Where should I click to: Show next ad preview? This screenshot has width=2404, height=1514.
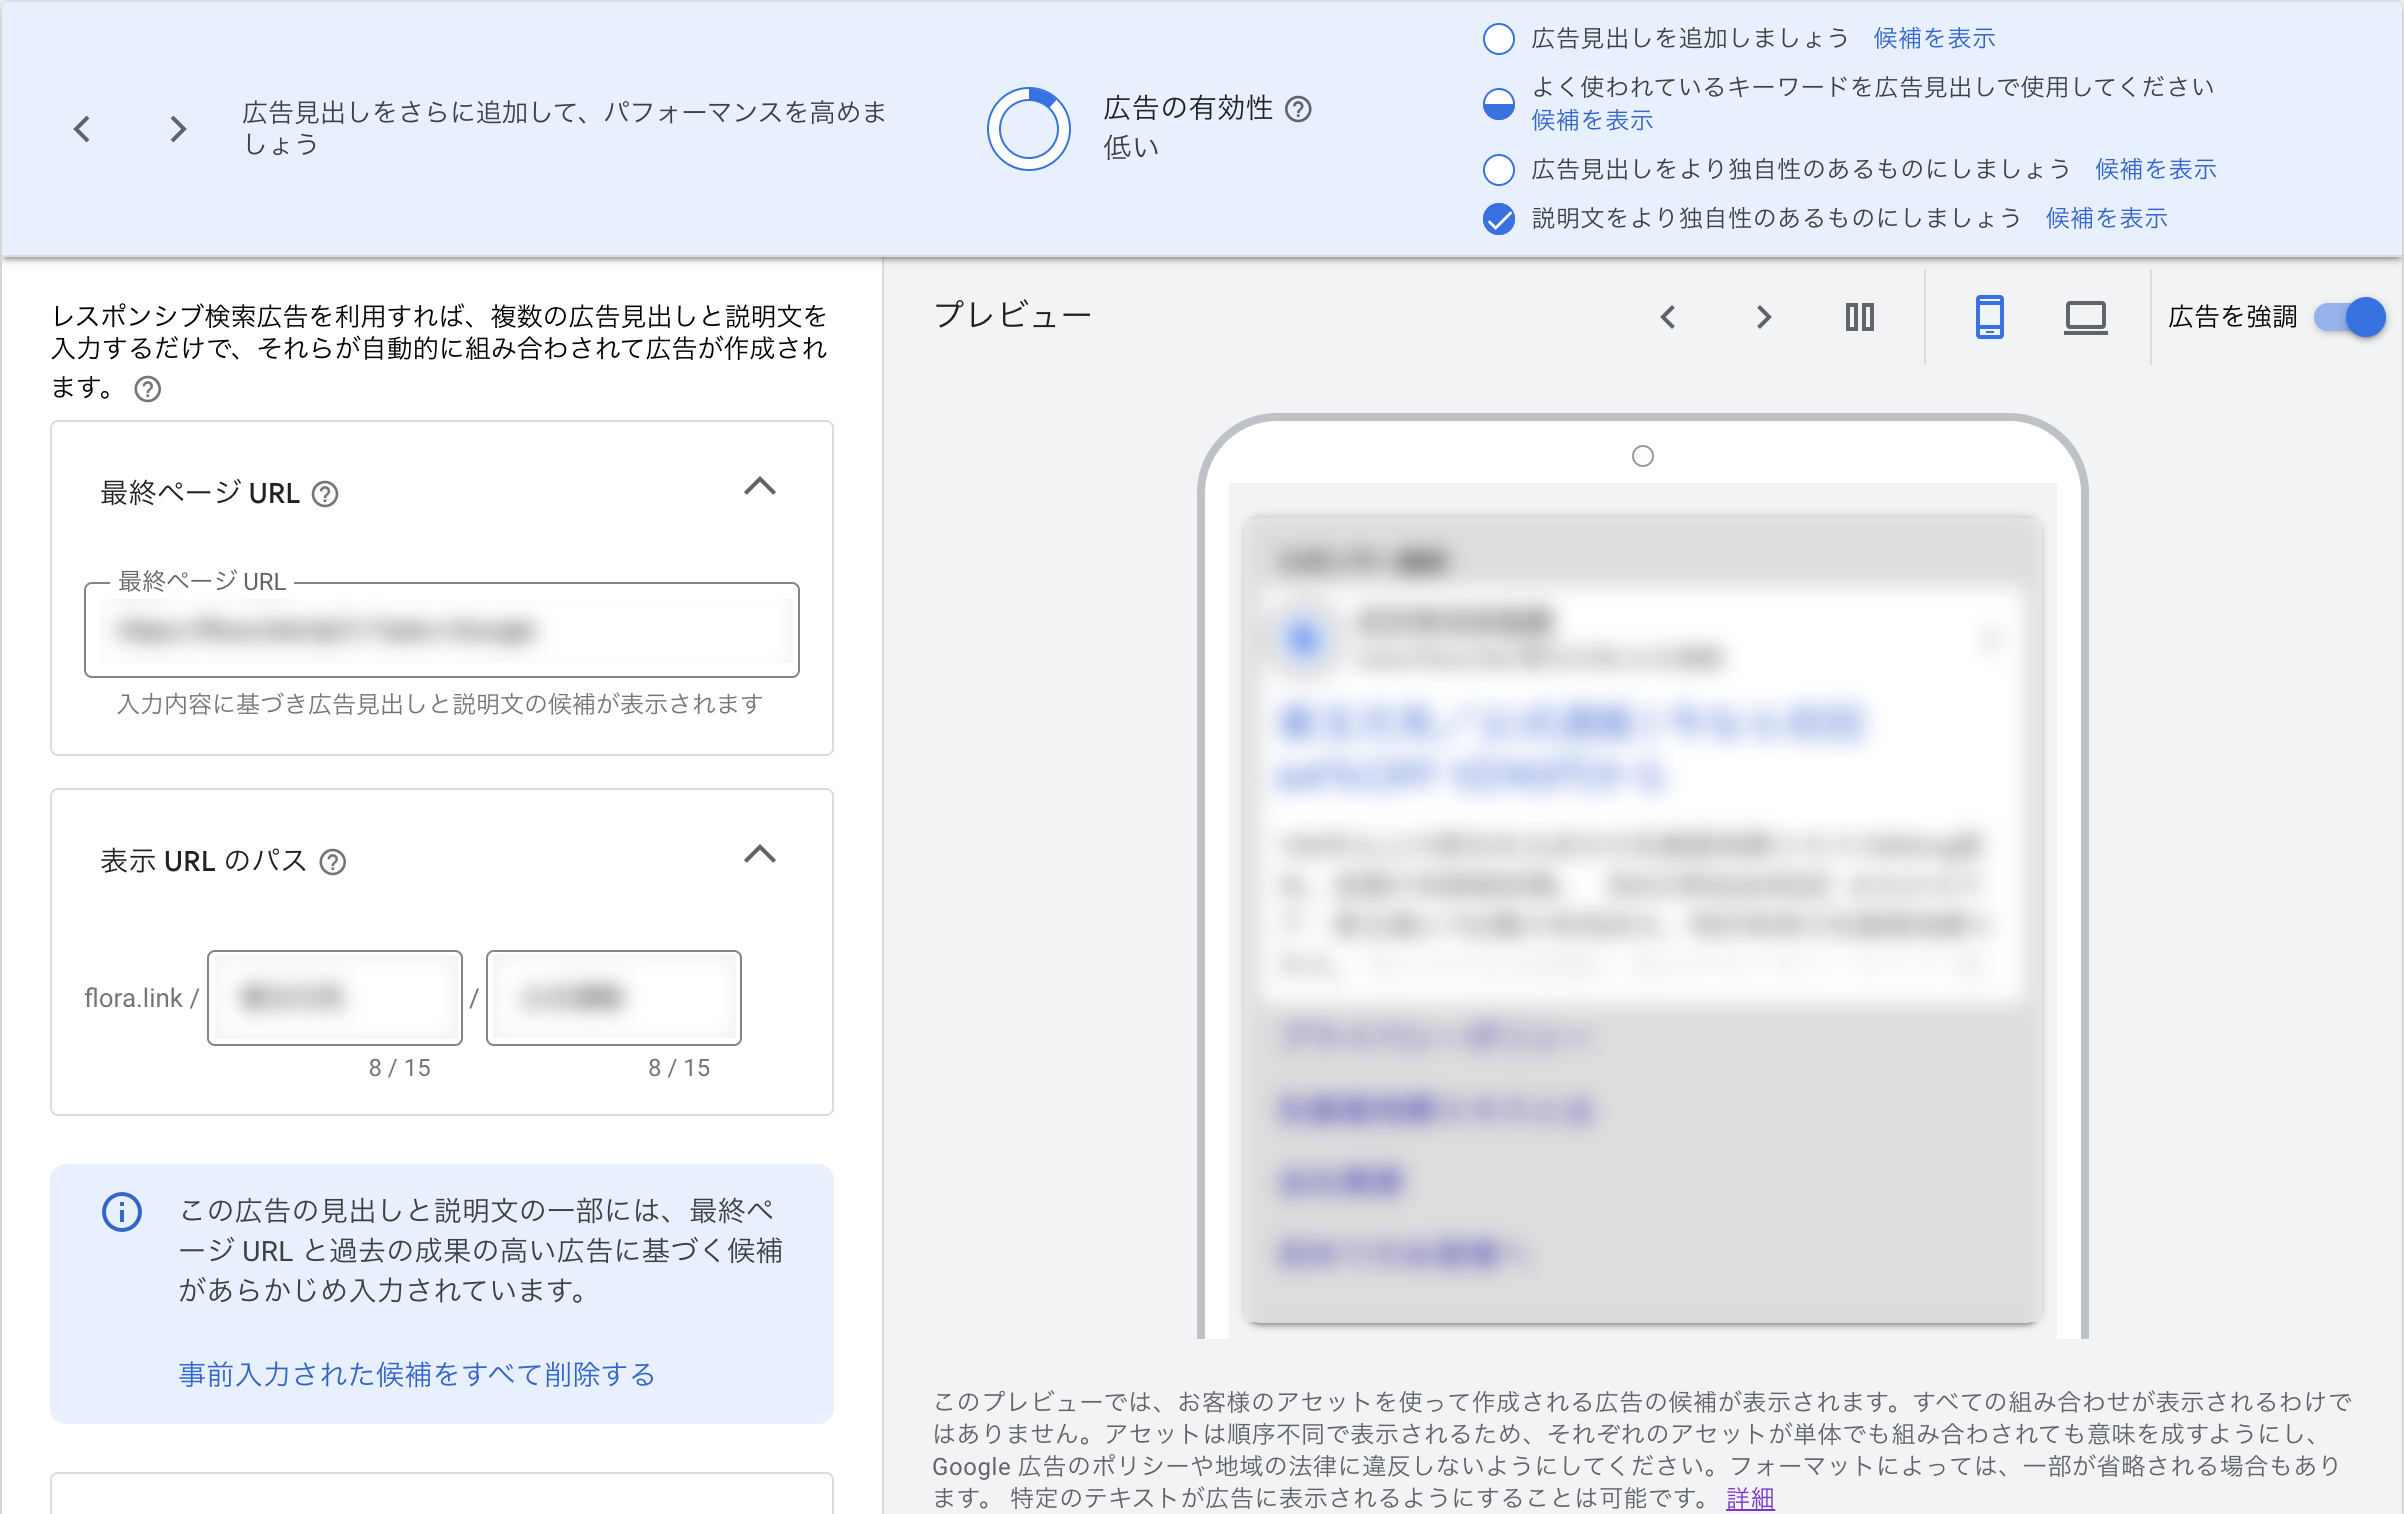tap(1763, 317)
